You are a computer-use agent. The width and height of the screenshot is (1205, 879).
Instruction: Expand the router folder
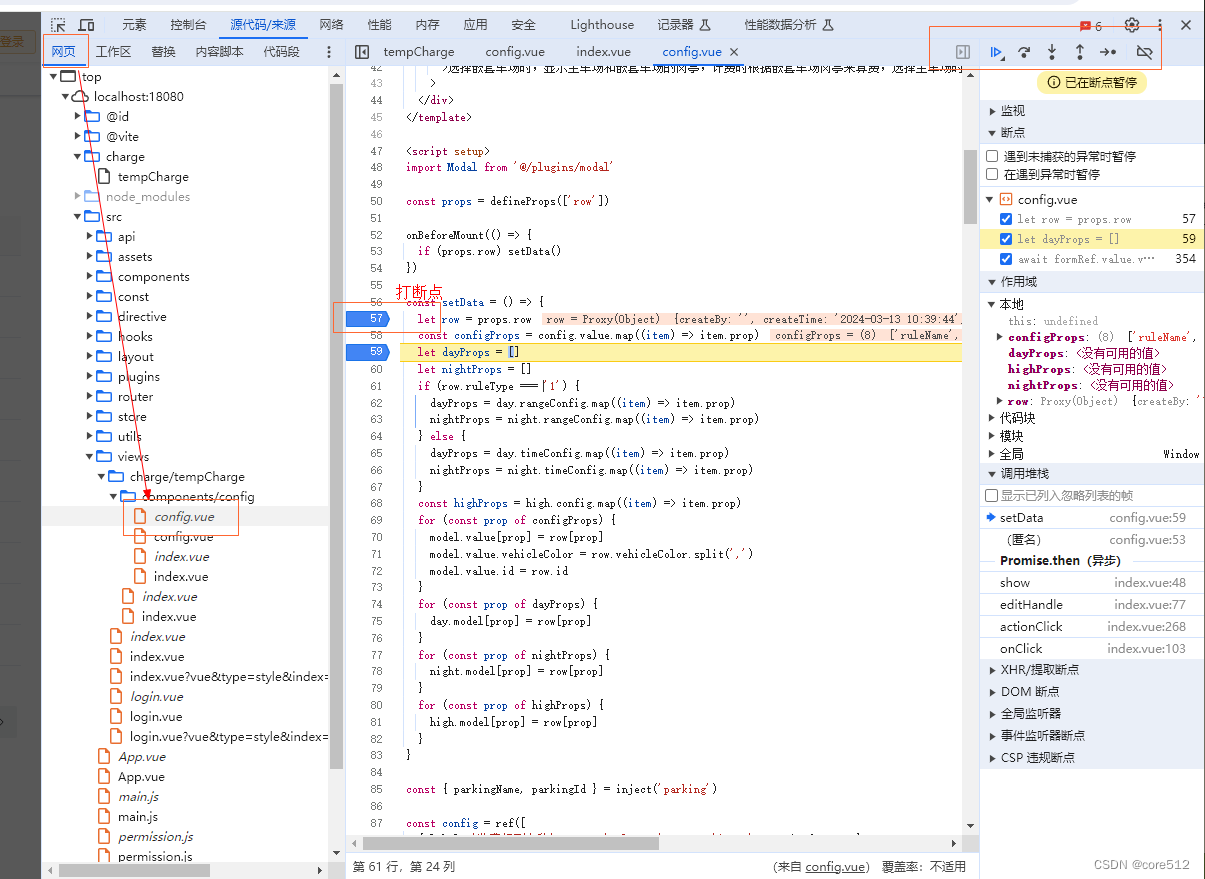click(90, 397)
